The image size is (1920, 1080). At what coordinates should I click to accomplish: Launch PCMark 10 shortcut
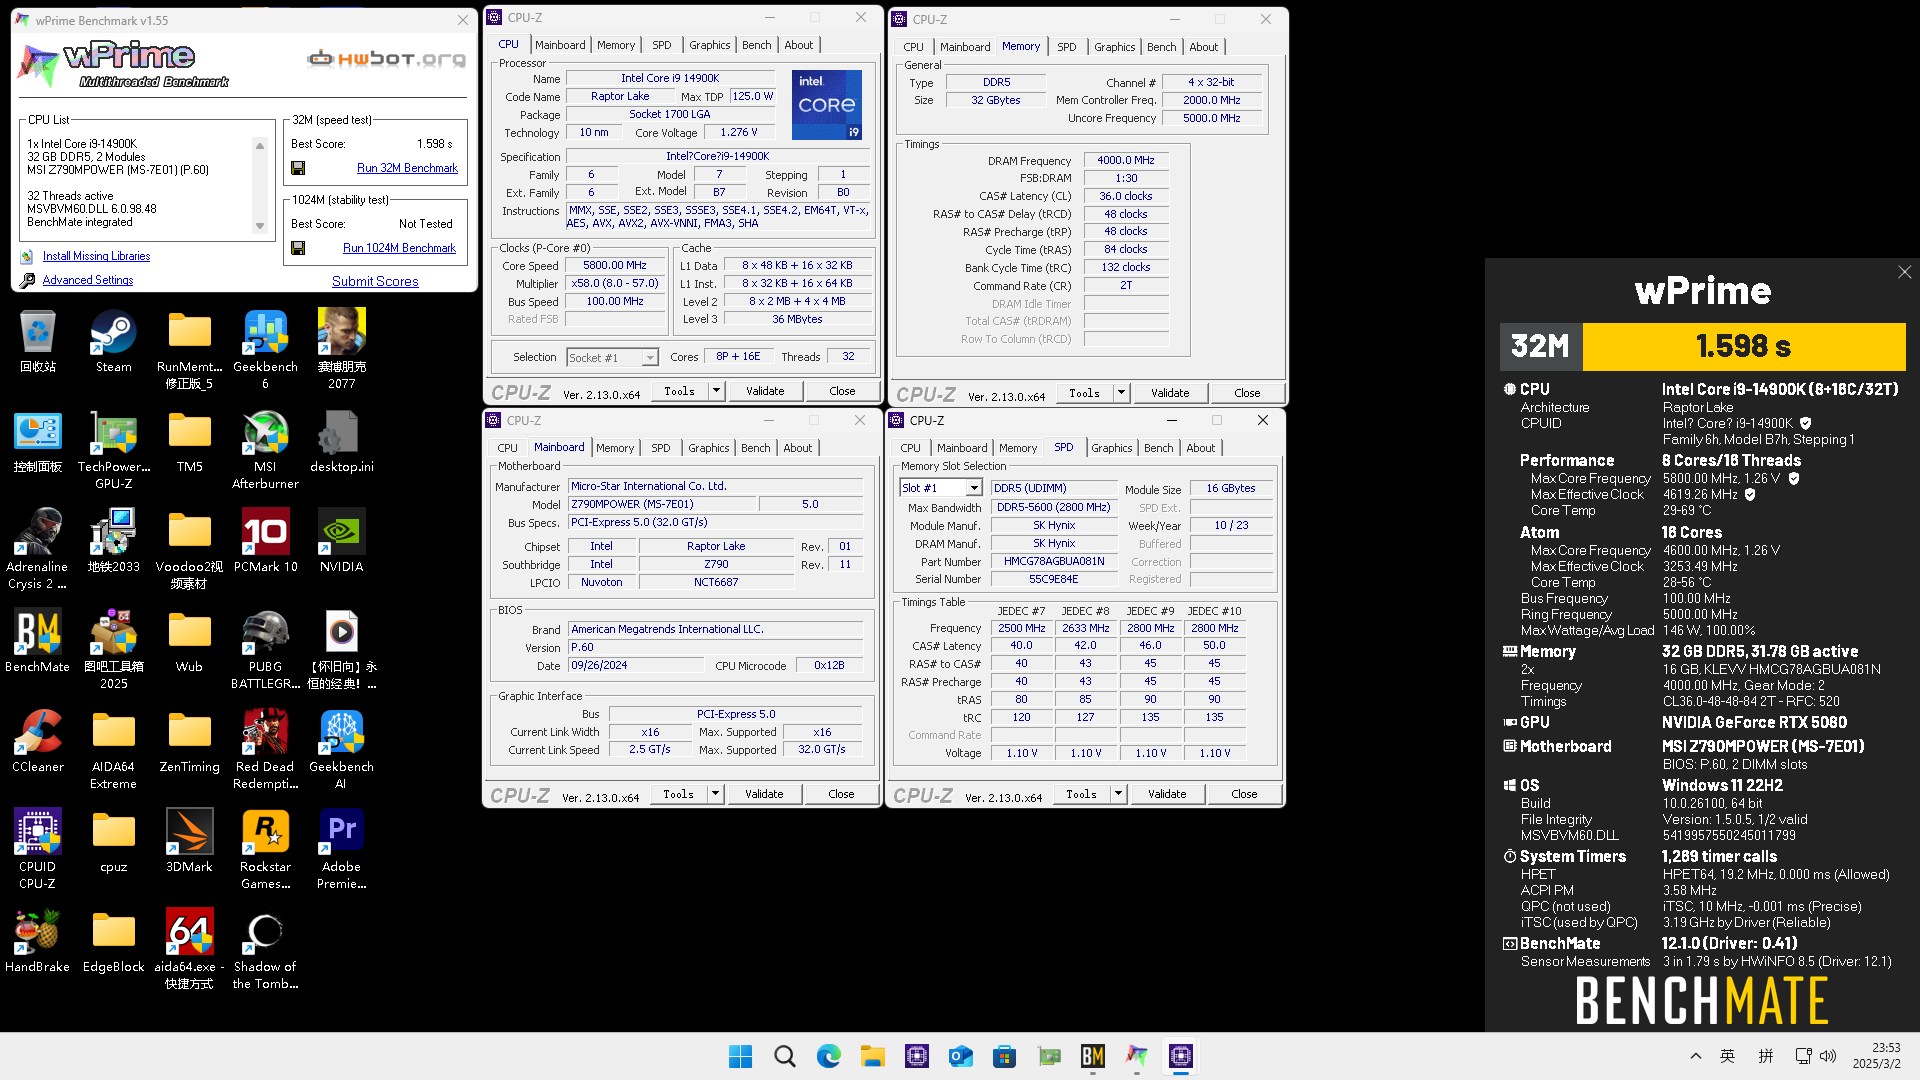pyautogui.click(x=265, y=541)
